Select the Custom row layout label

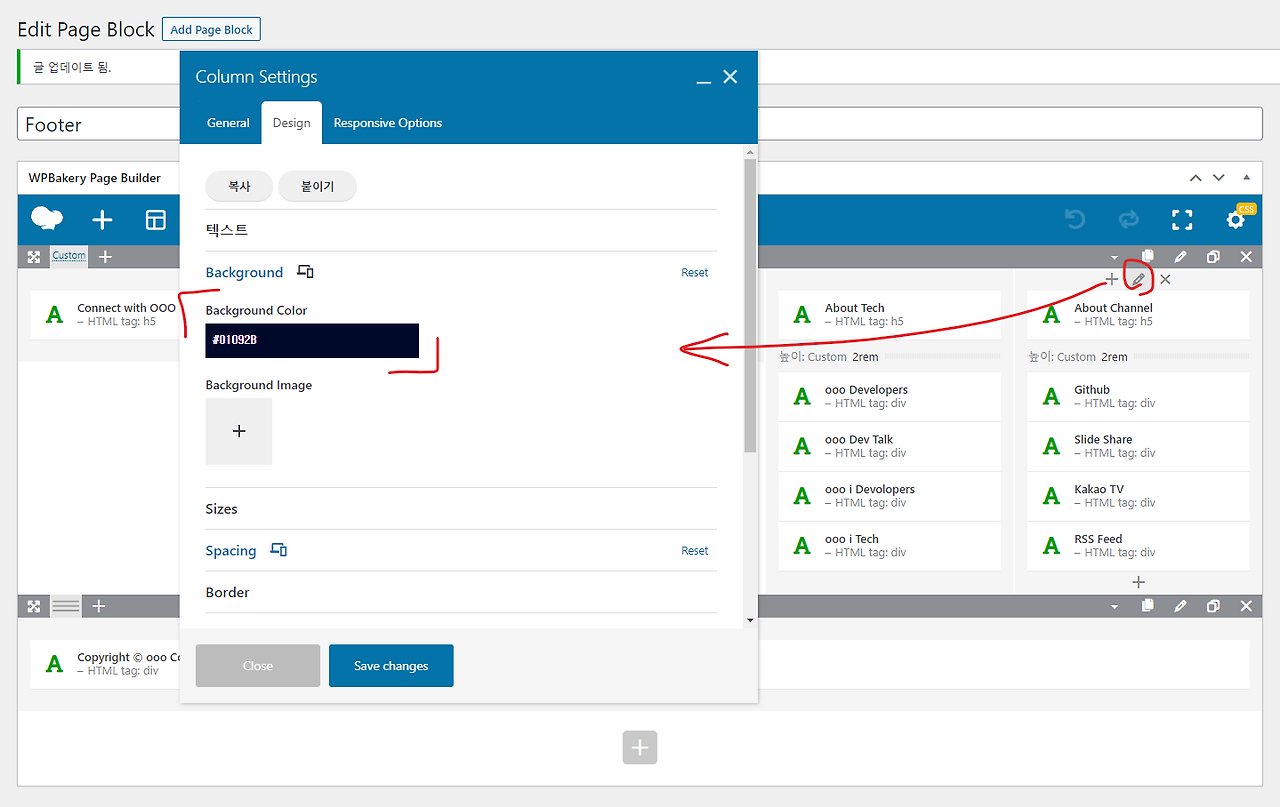(69, 256)
